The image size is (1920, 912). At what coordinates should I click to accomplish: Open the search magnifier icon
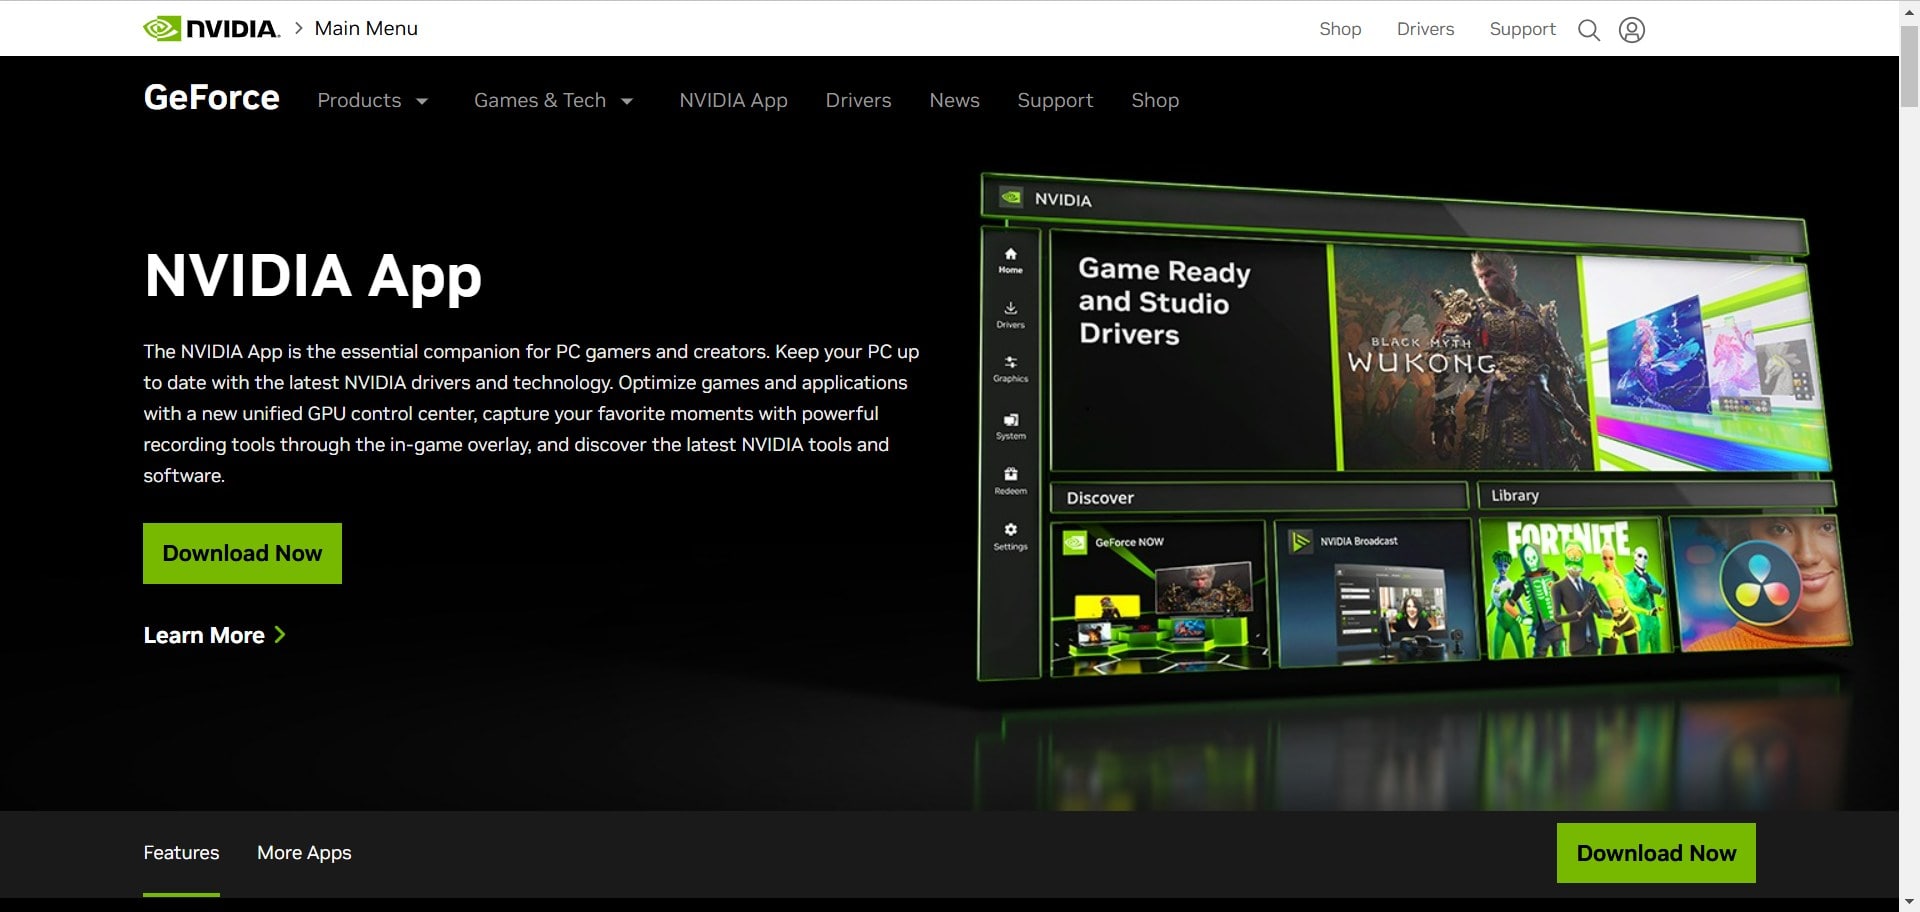pos(1588,30)
